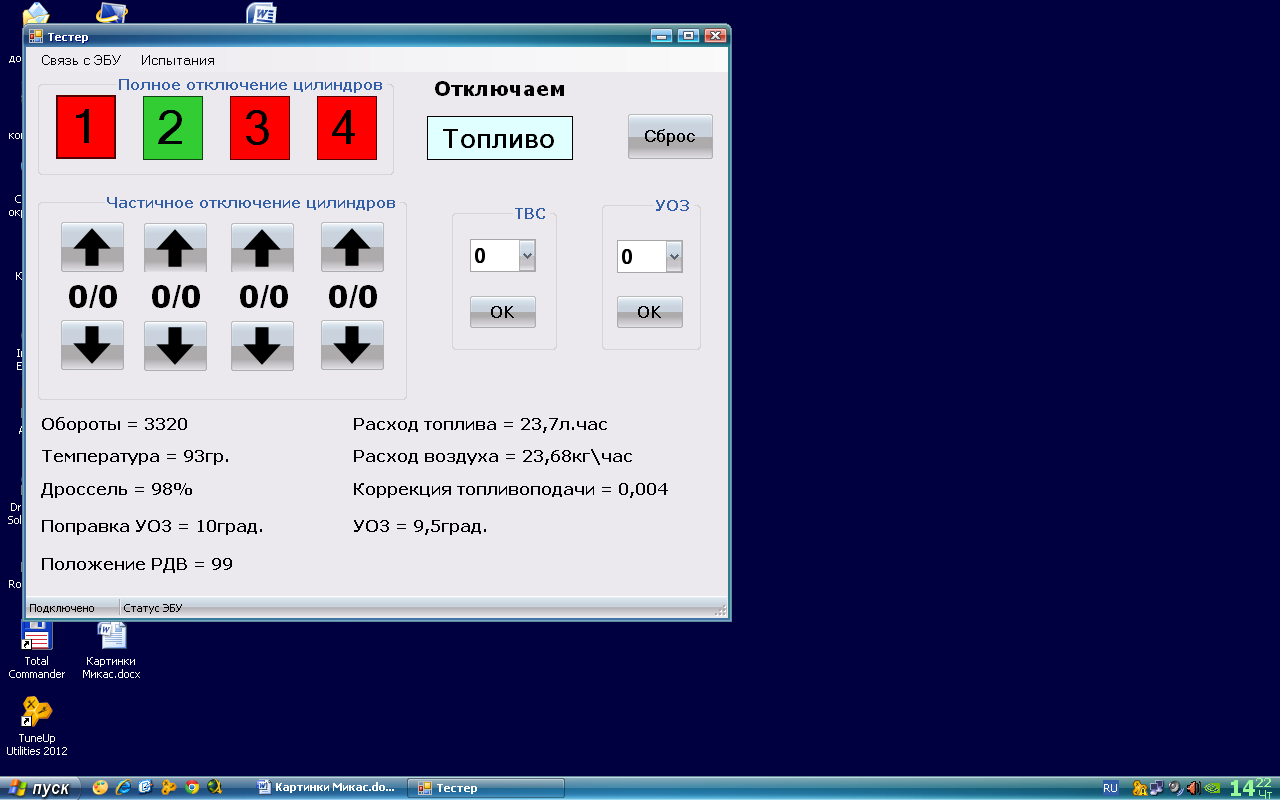Select the Тестер taskbar button
Image resolution: width=1280 pixels, height=800 pixels.
(488, 788)
